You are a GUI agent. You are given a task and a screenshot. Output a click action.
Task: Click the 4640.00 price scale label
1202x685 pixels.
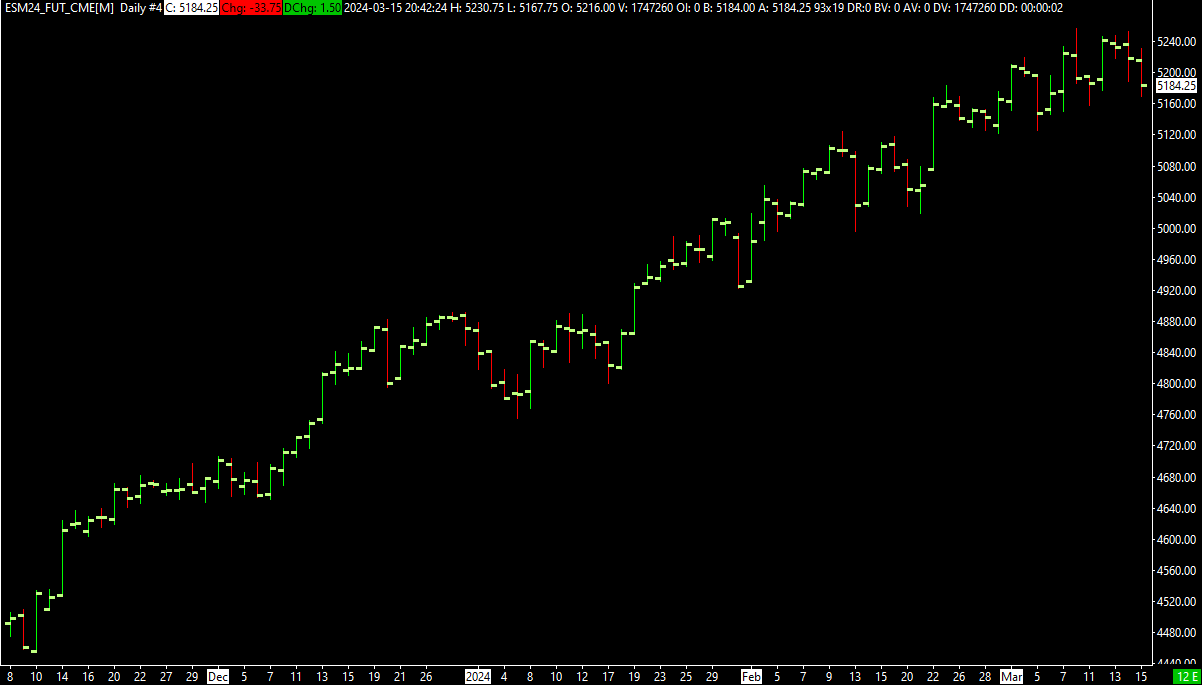pos(1177,509)
